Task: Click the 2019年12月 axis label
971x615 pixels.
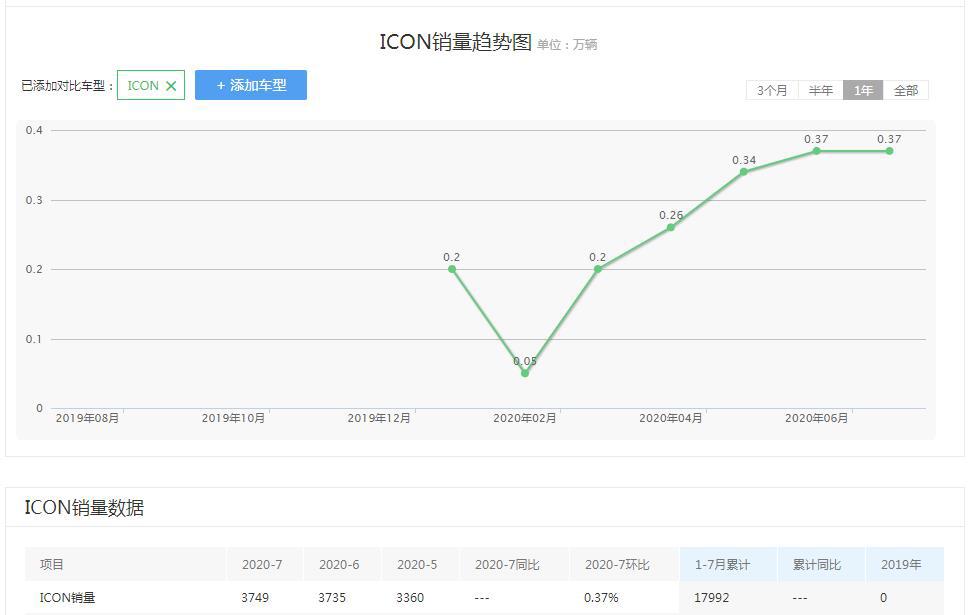Action: 379,418
